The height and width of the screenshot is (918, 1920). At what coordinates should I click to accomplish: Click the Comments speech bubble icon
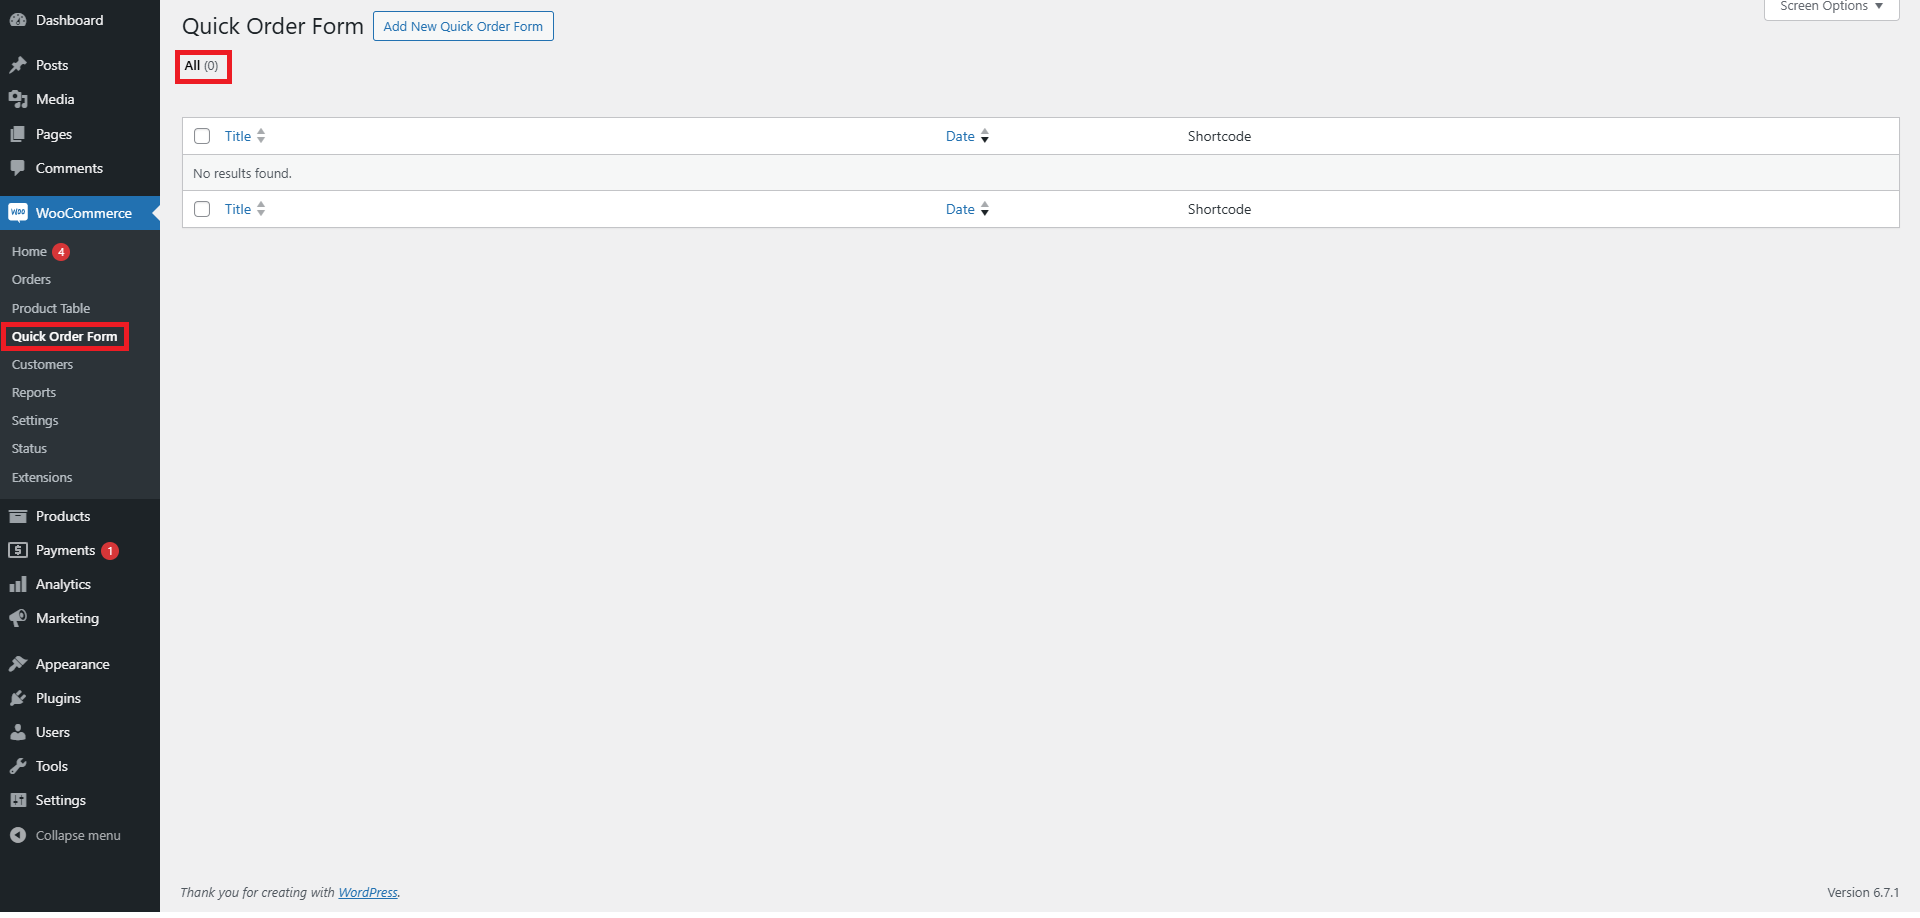click(x=18, y=168)
